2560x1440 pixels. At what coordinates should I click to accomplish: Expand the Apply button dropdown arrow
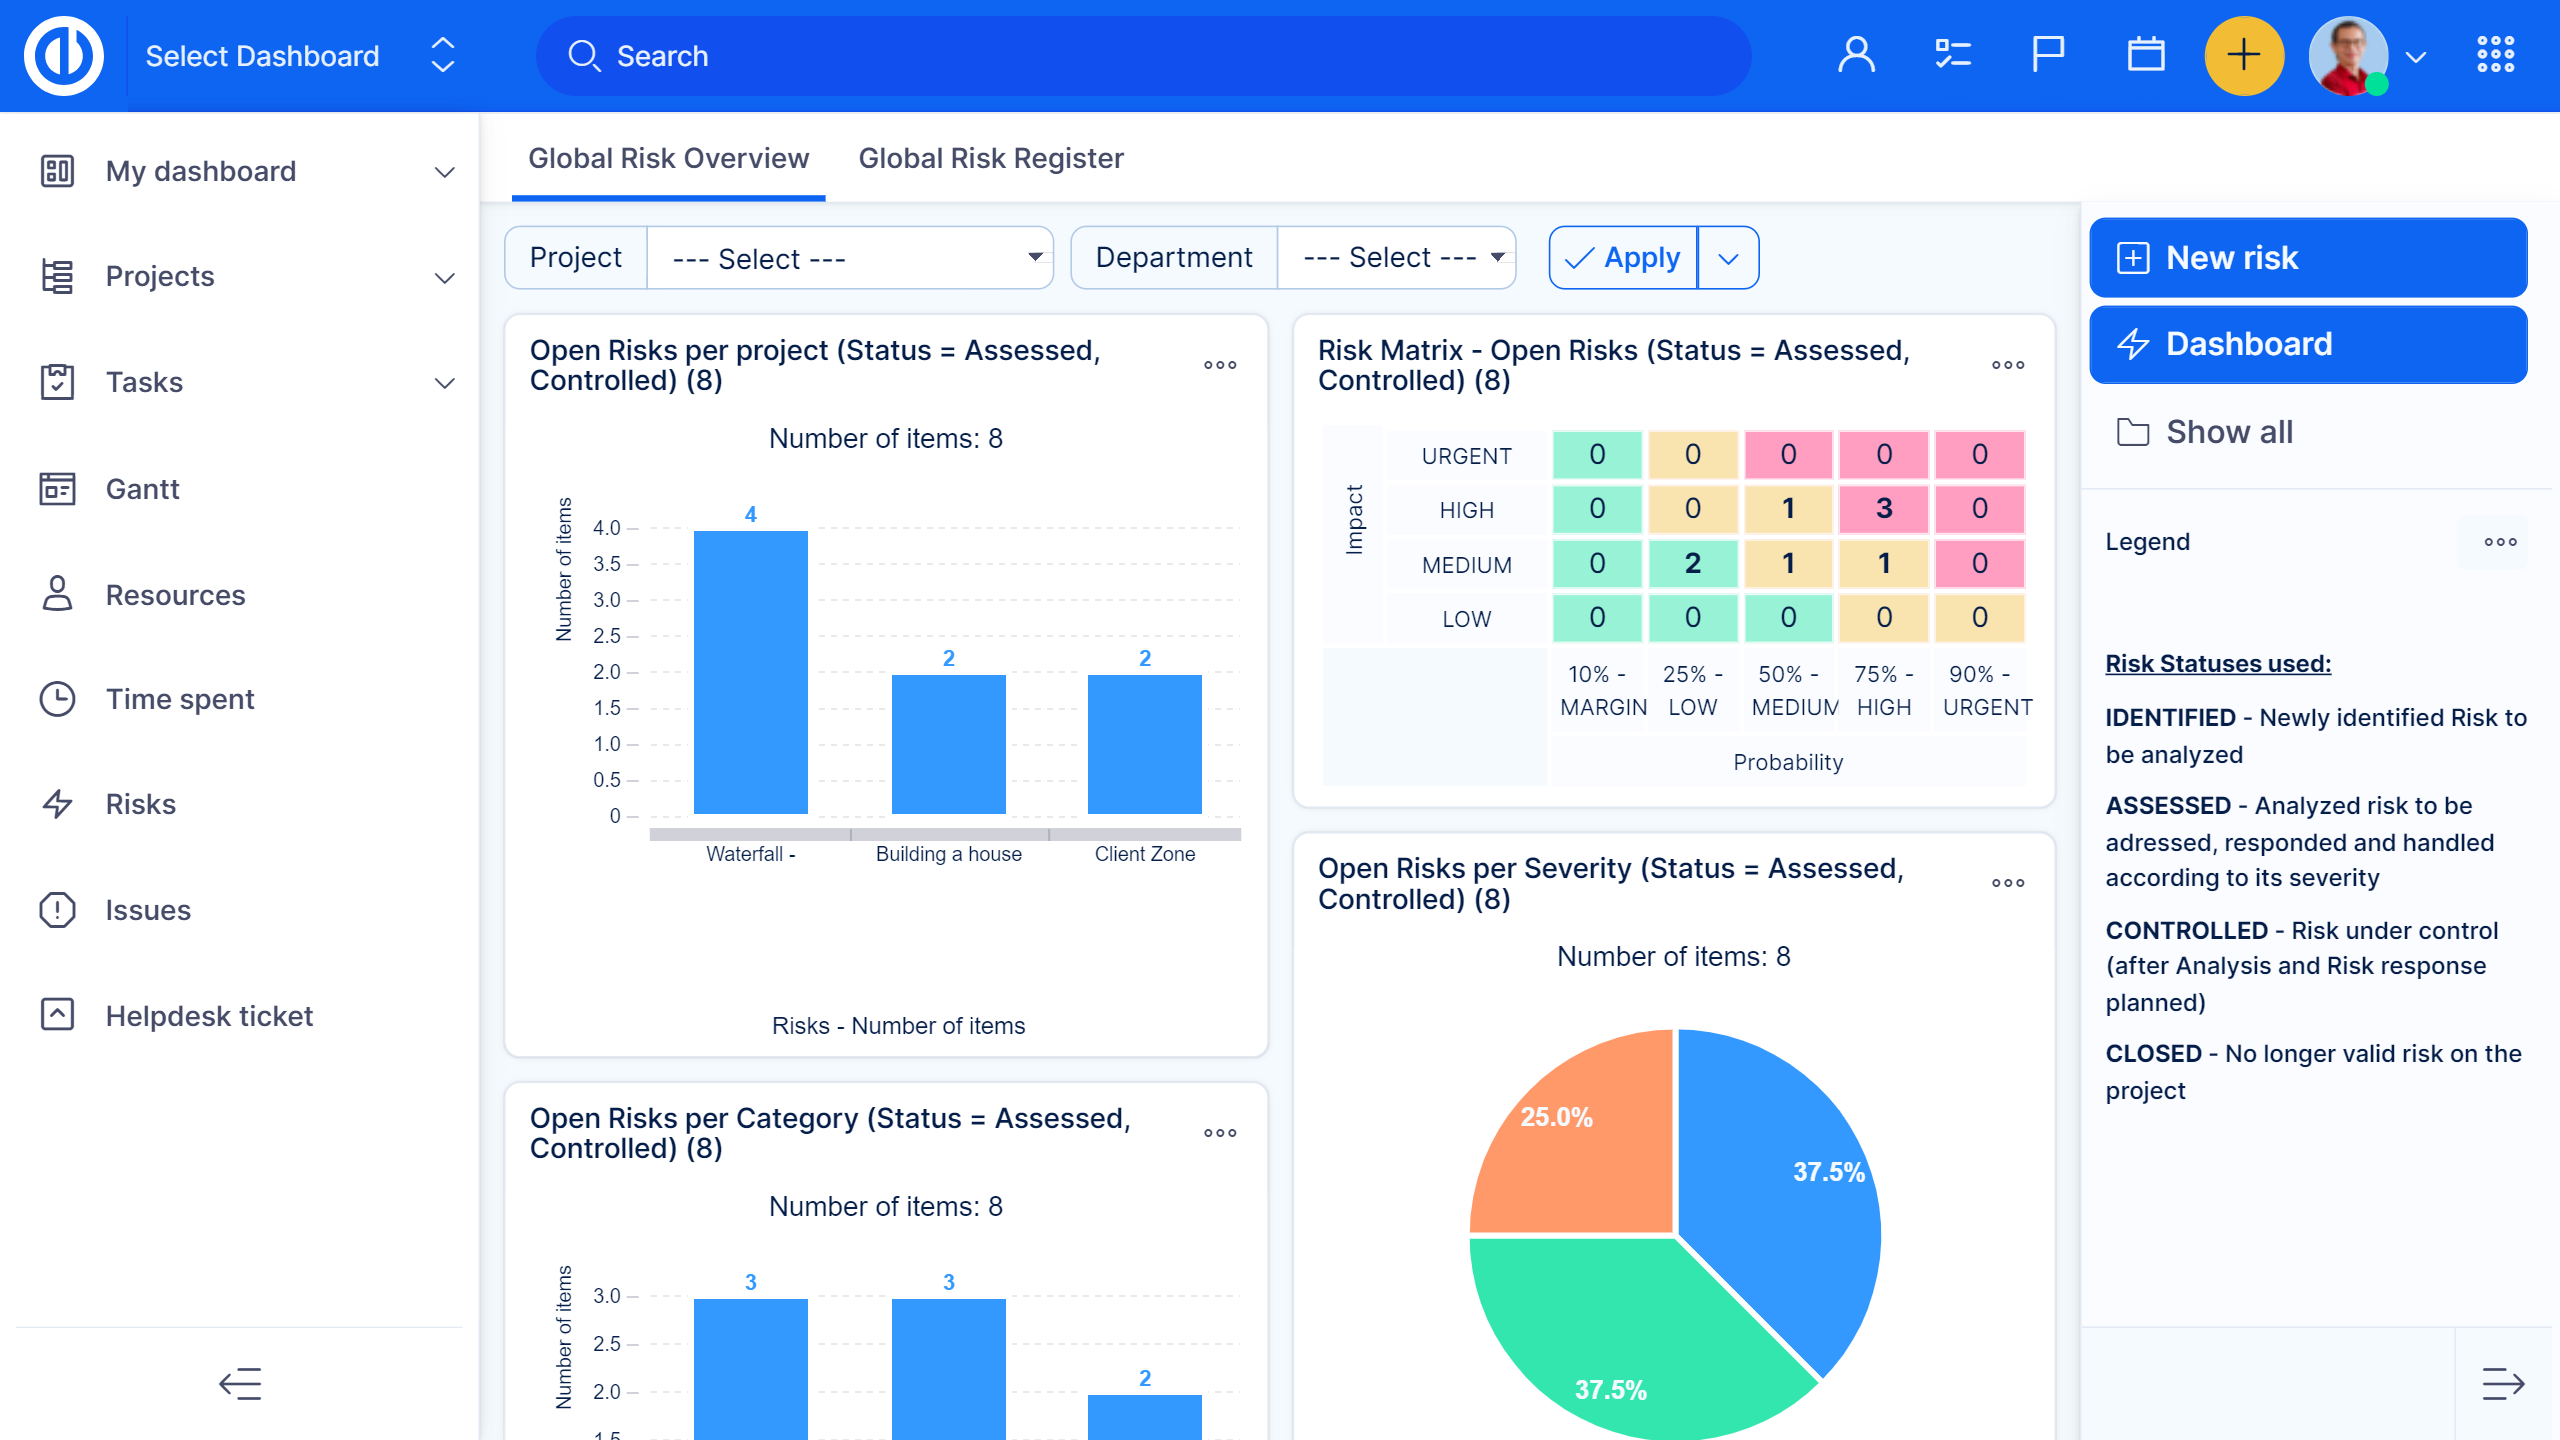(x=1728, y=257)
